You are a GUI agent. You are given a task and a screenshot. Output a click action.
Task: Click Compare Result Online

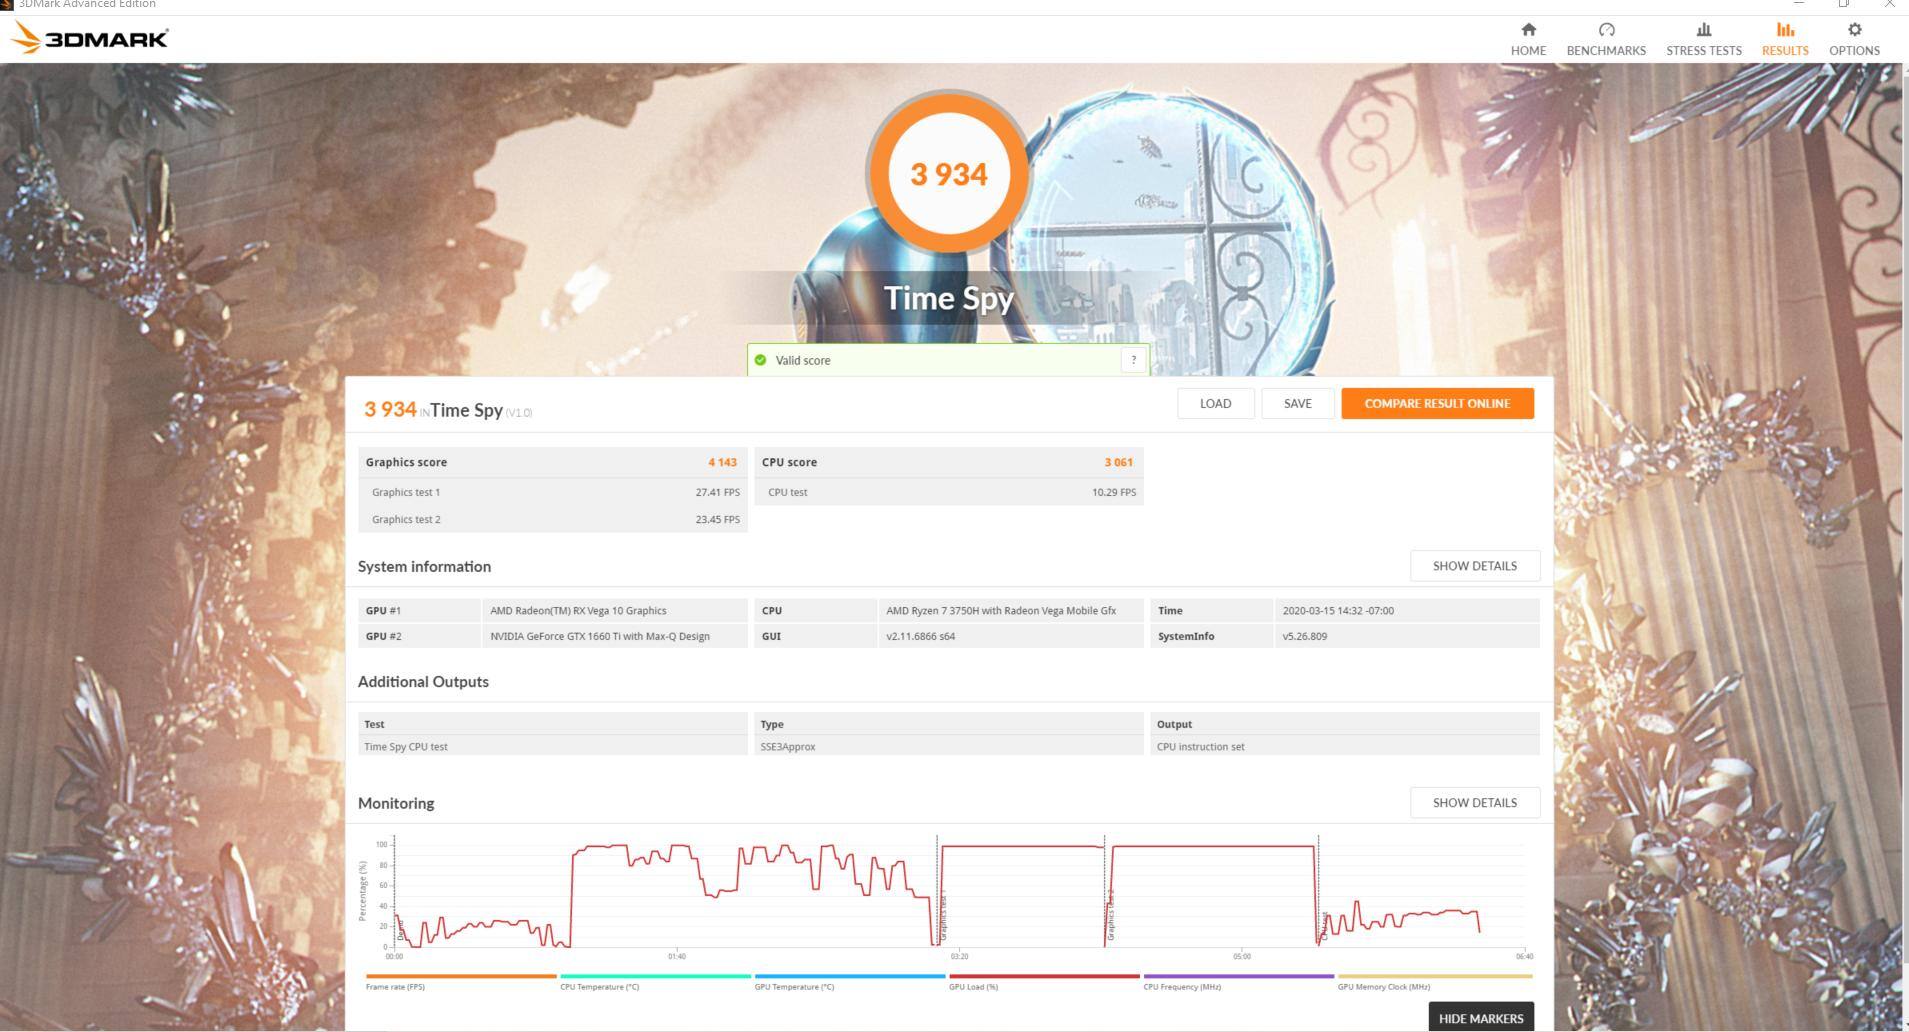tap(1436, 404)
